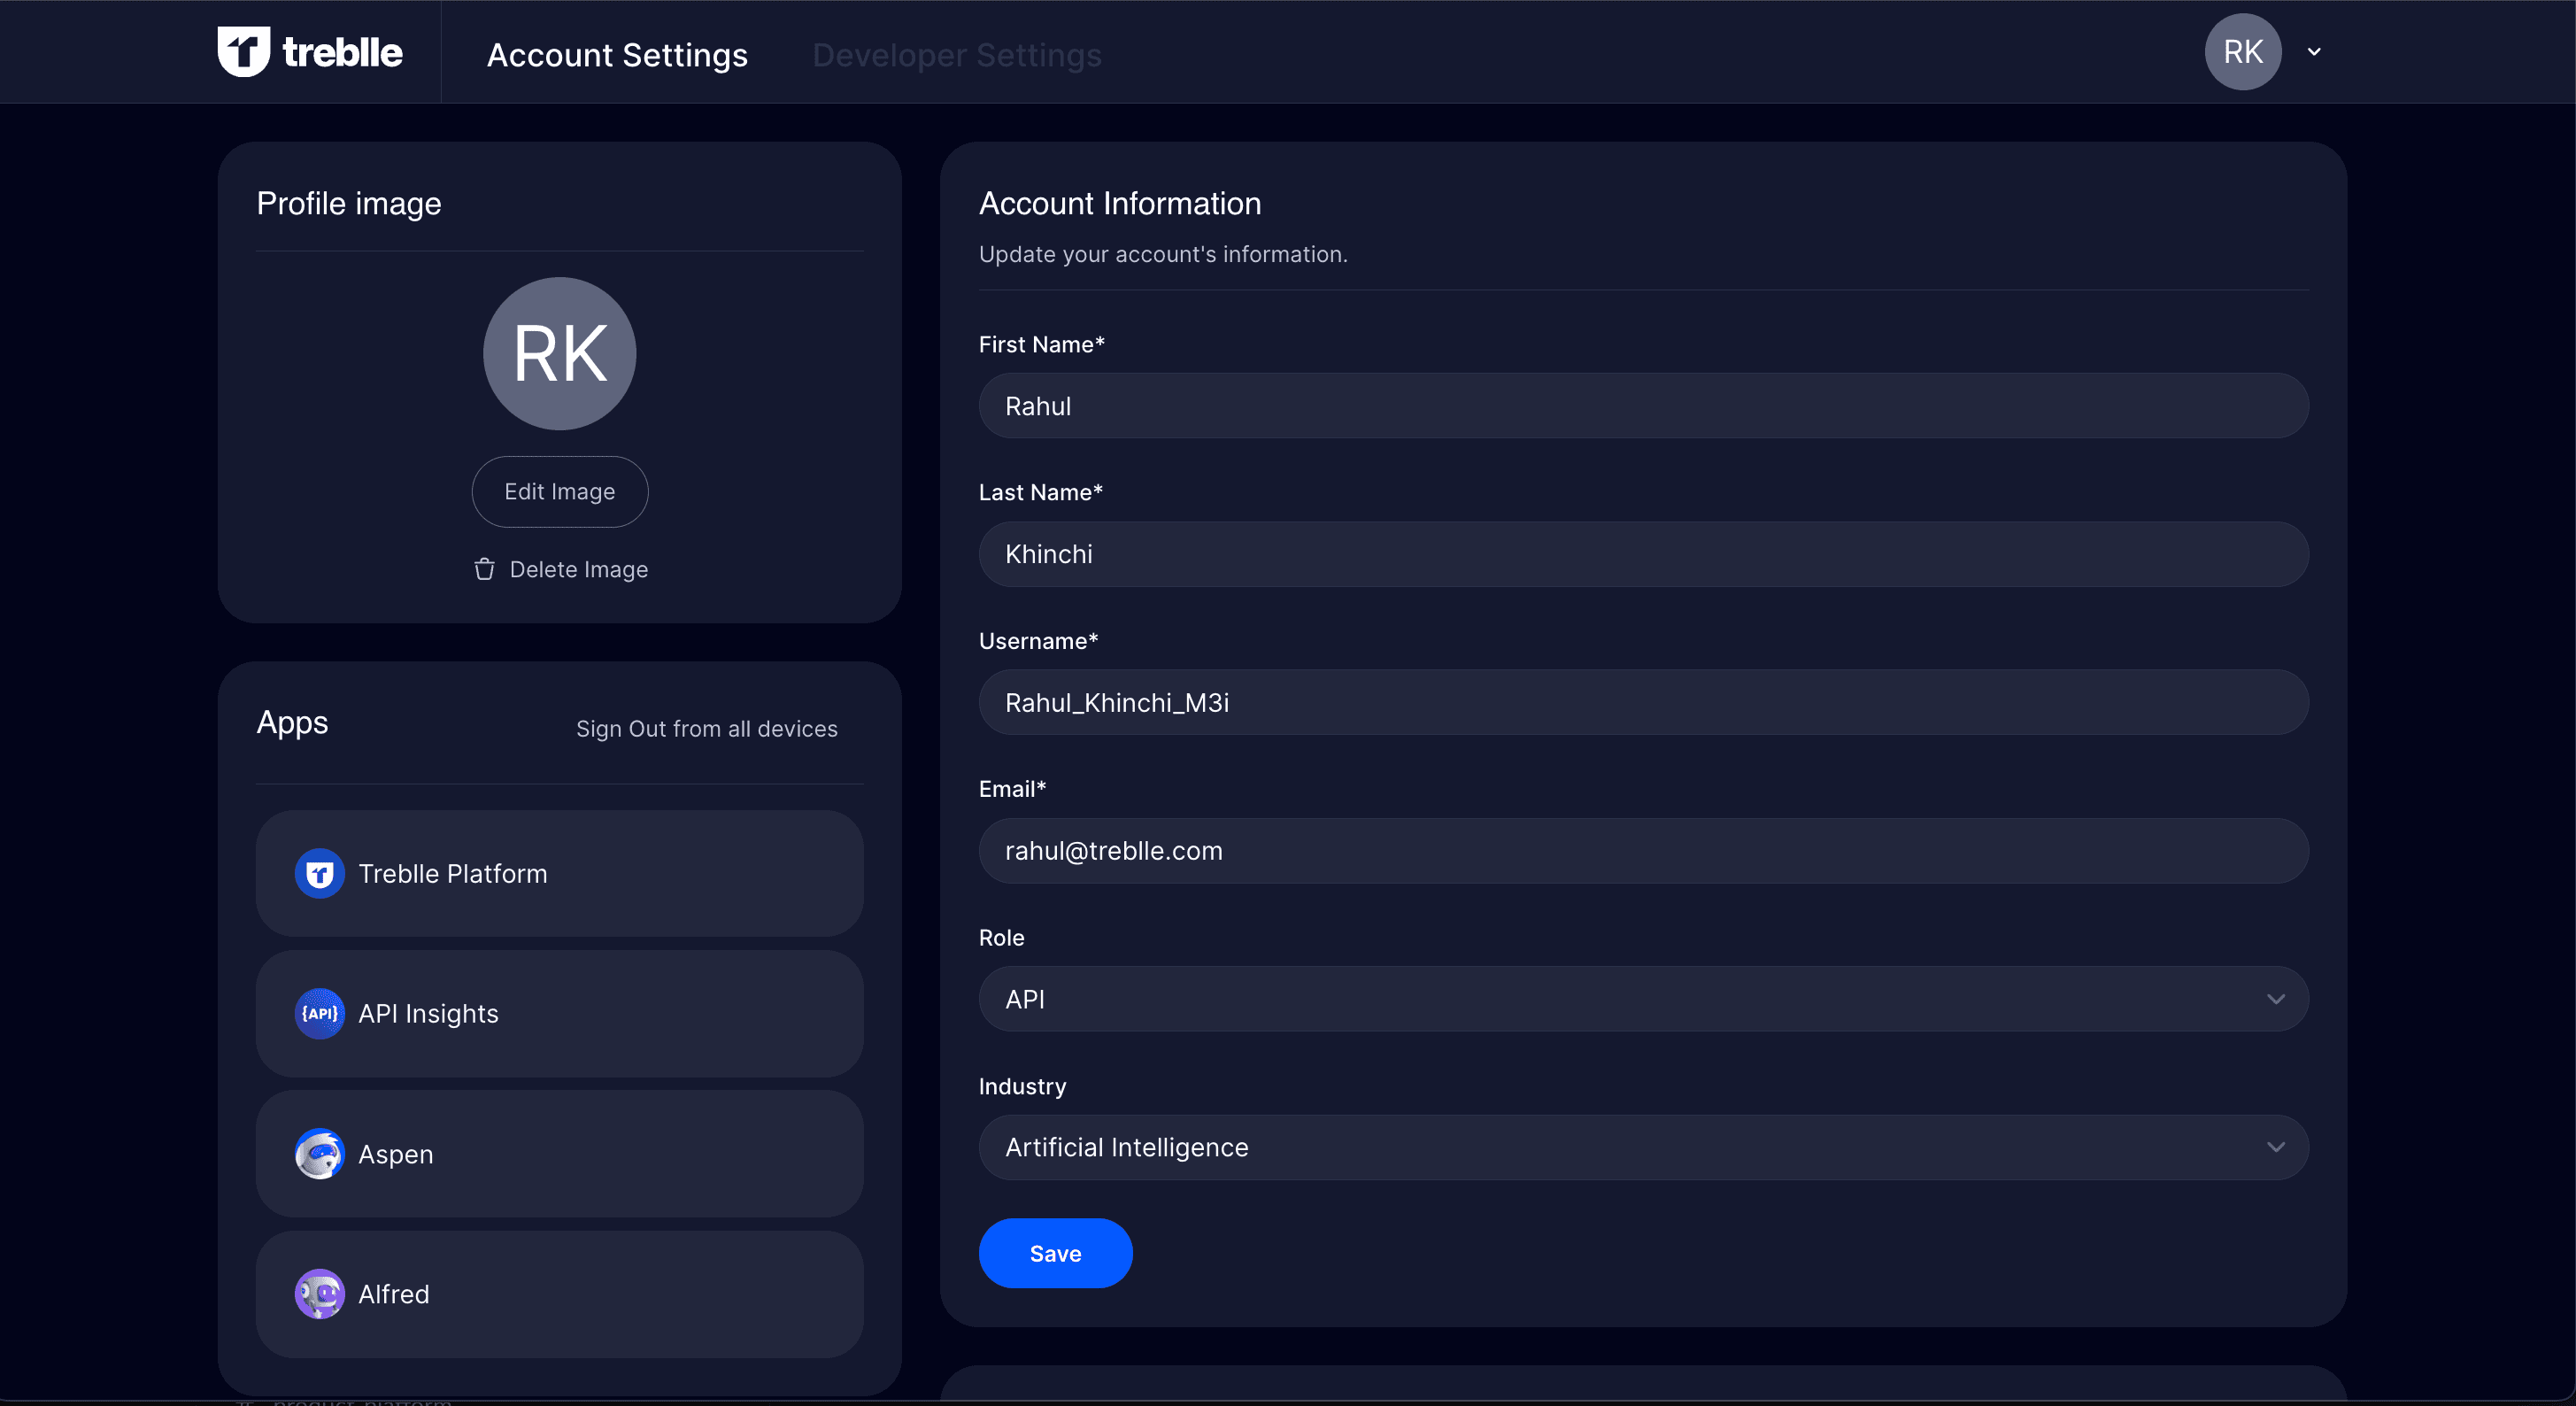This screenshot has width=2576, height=1406.
Task: Click the trash icon next to Delete Image
Action: [484, 569]
